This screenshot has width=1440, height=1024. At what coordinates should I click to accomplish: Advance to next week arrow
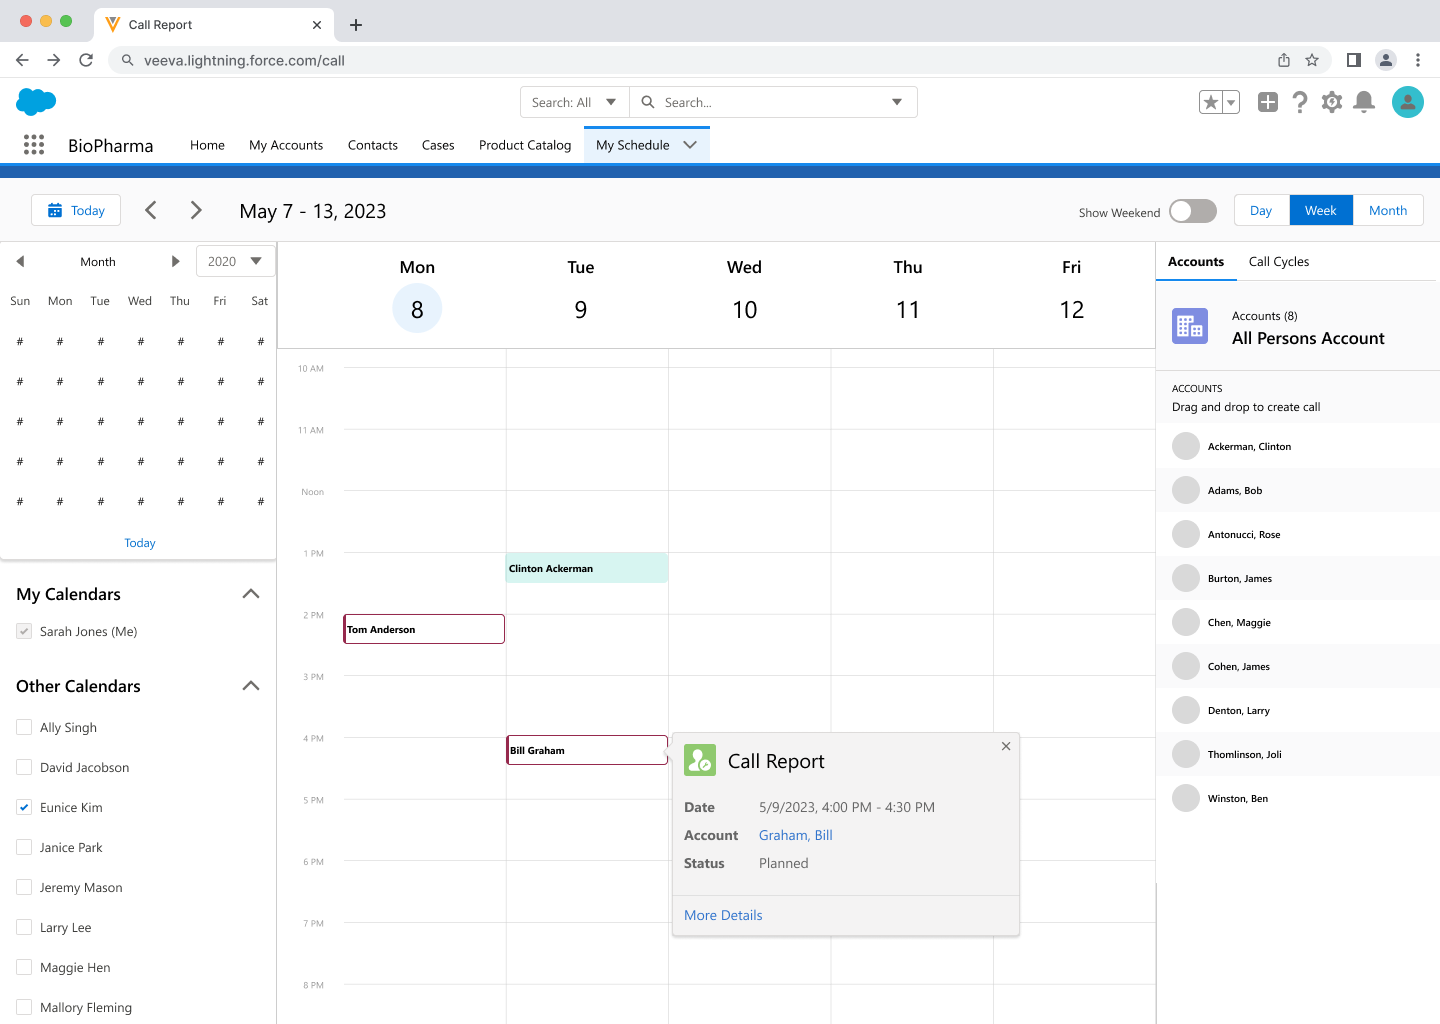click(196, 210)
